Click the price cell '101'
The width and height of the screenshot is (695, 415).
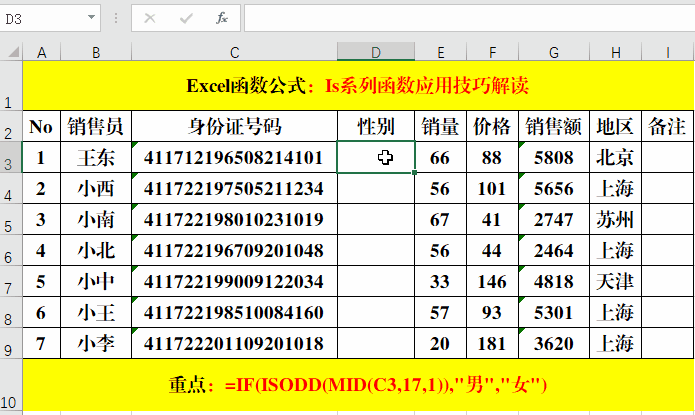[492, 188]
